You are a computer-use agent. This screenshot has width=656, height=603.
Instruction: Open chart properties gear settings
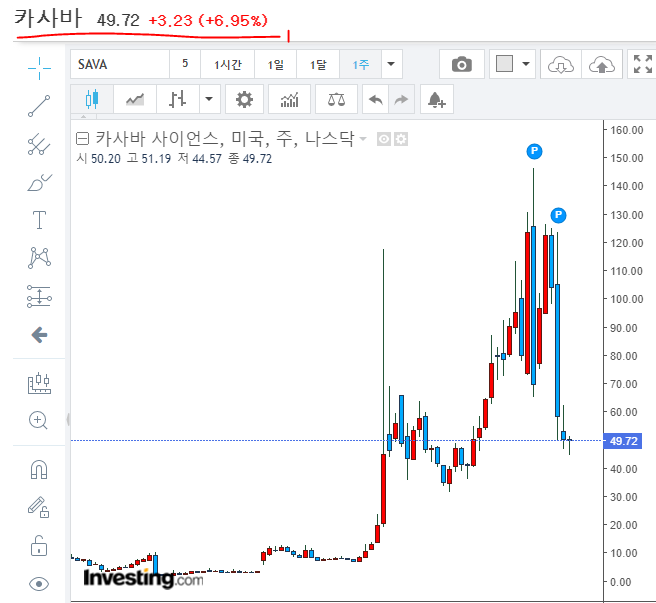tap(244, 99)
